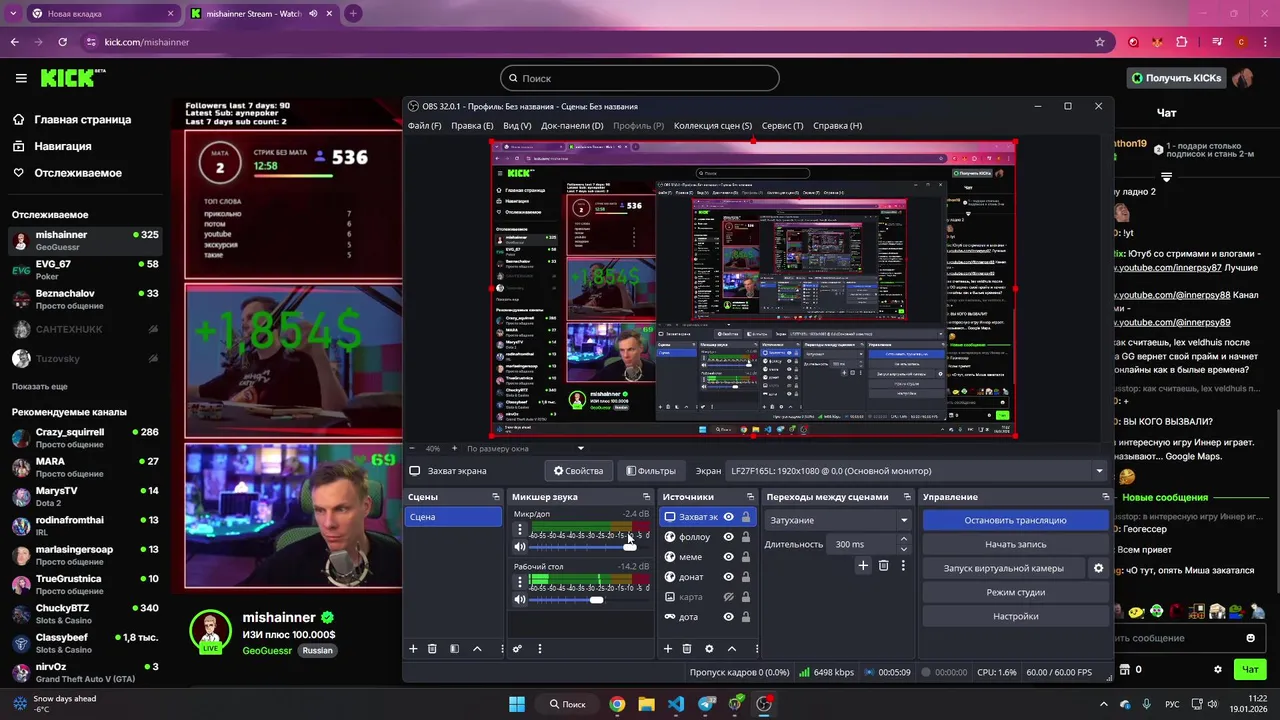Add a new scene transition

pyautogui.click(x=863, y=566)
